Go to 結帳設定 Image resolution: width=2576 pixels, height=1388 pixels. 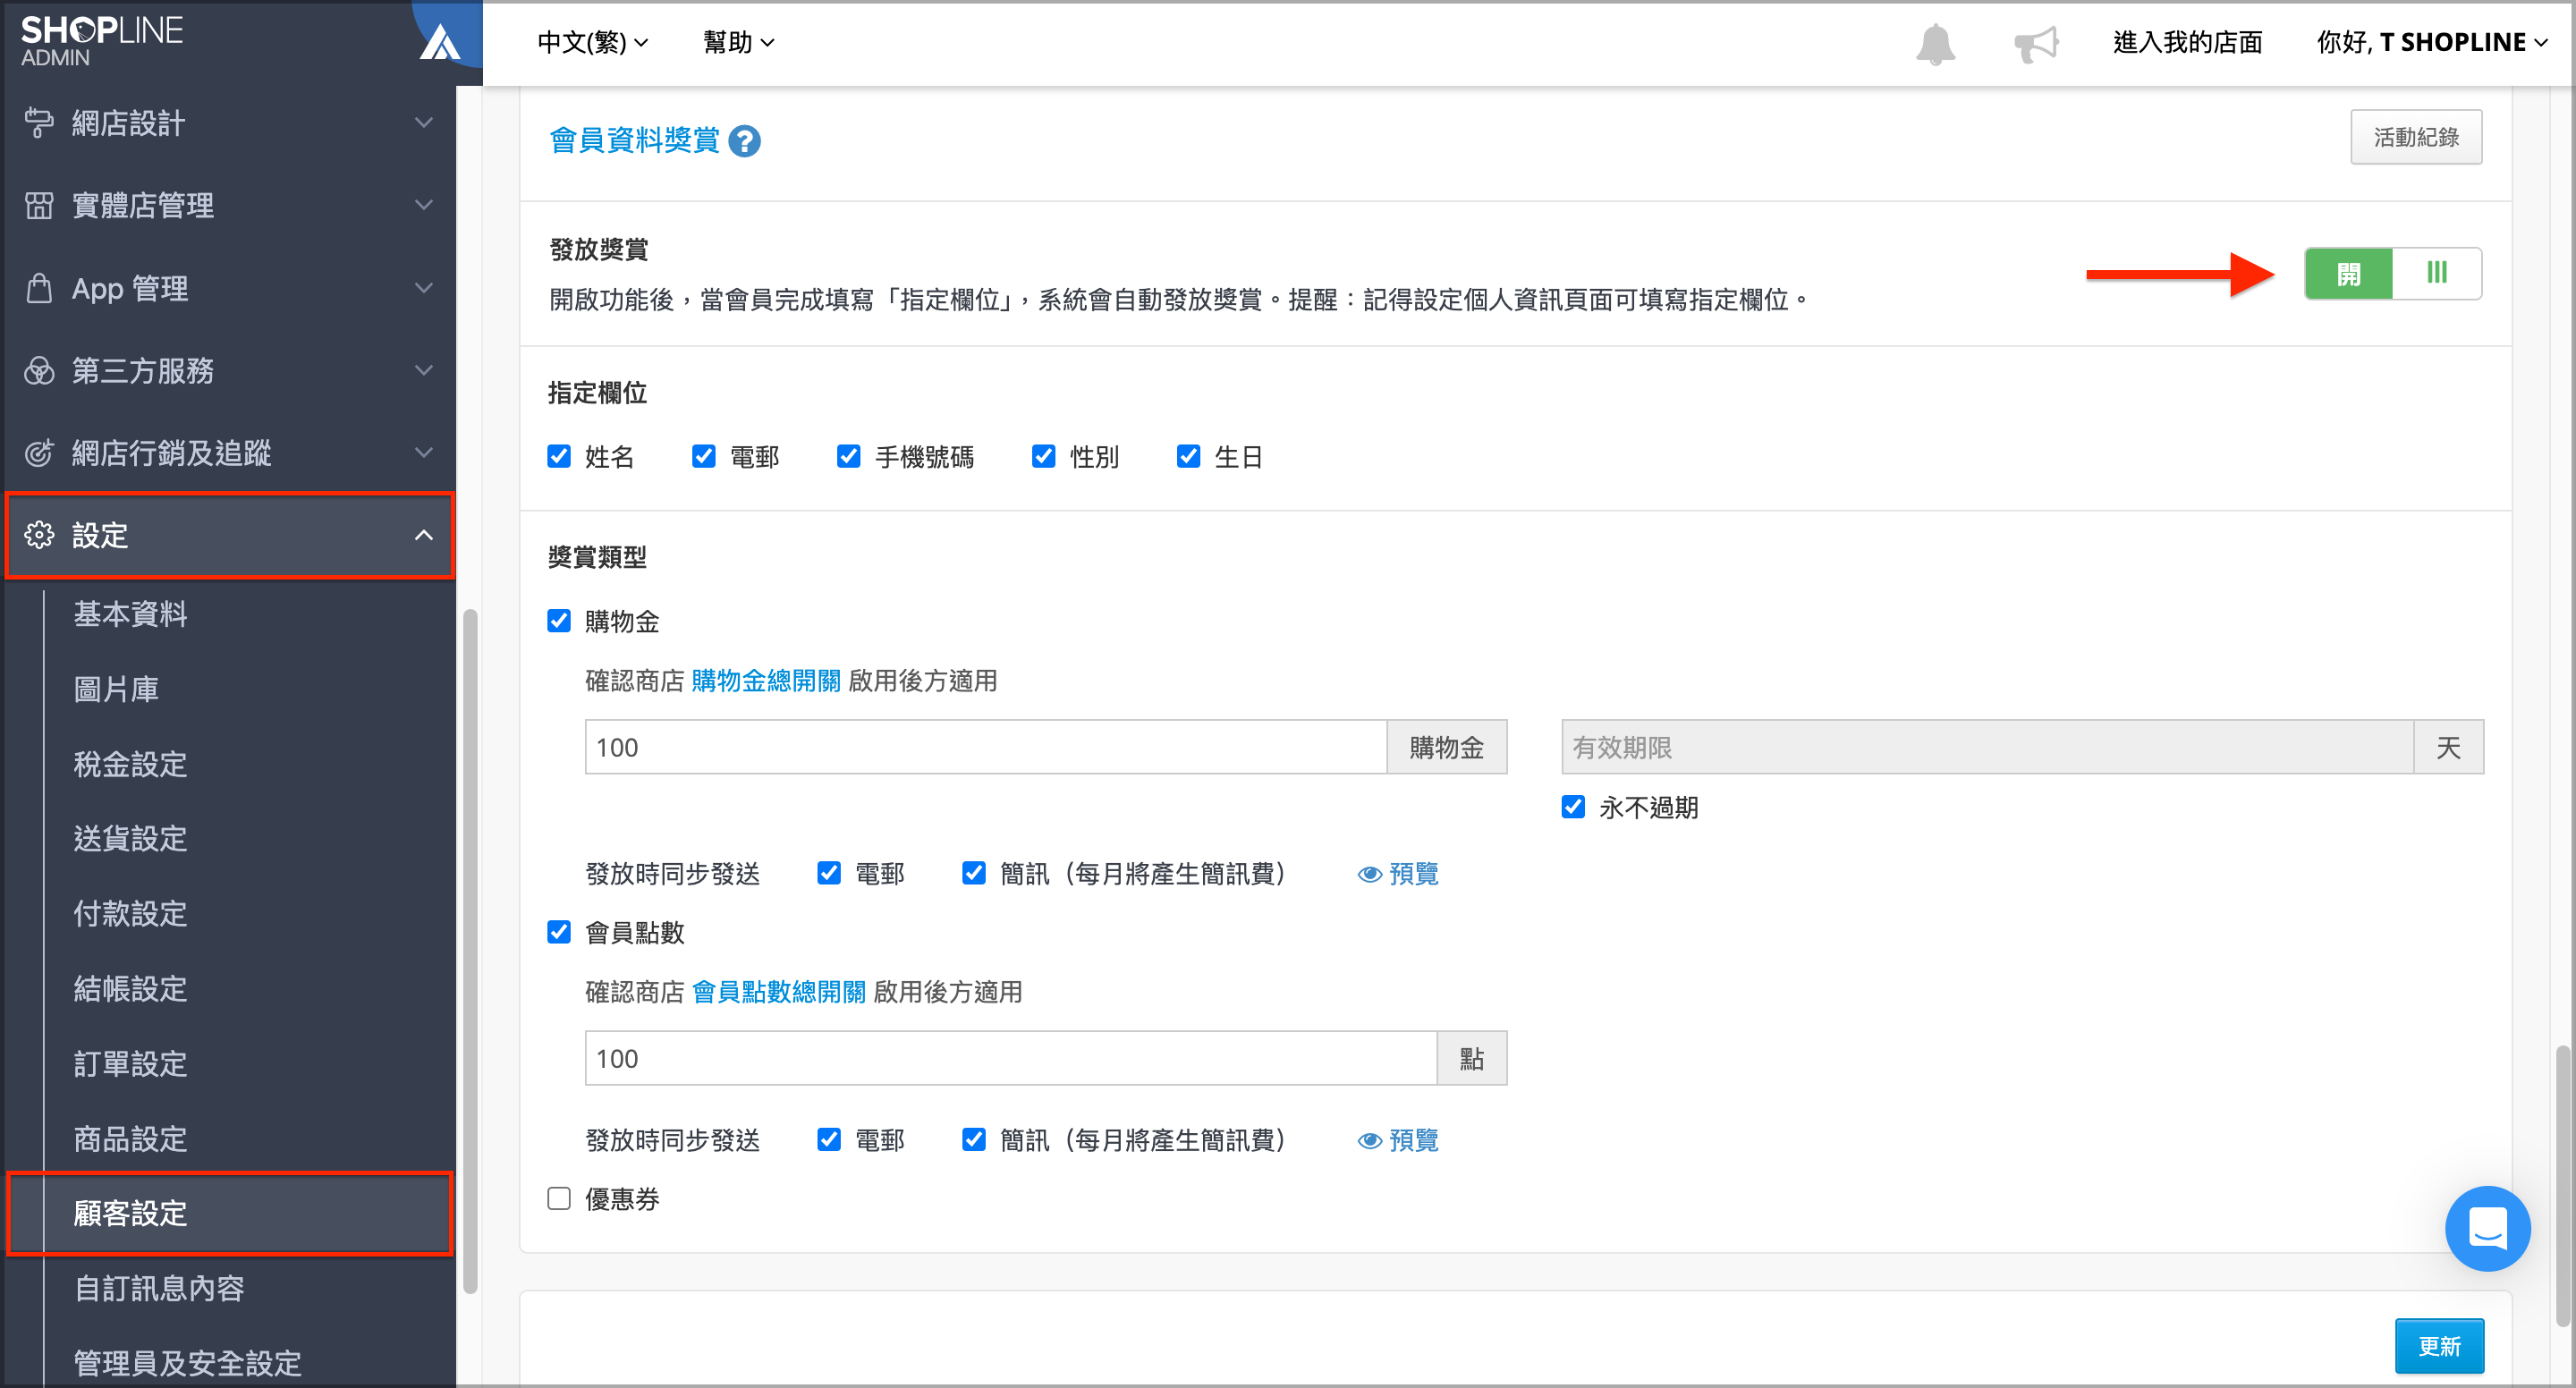coord(130,989)
